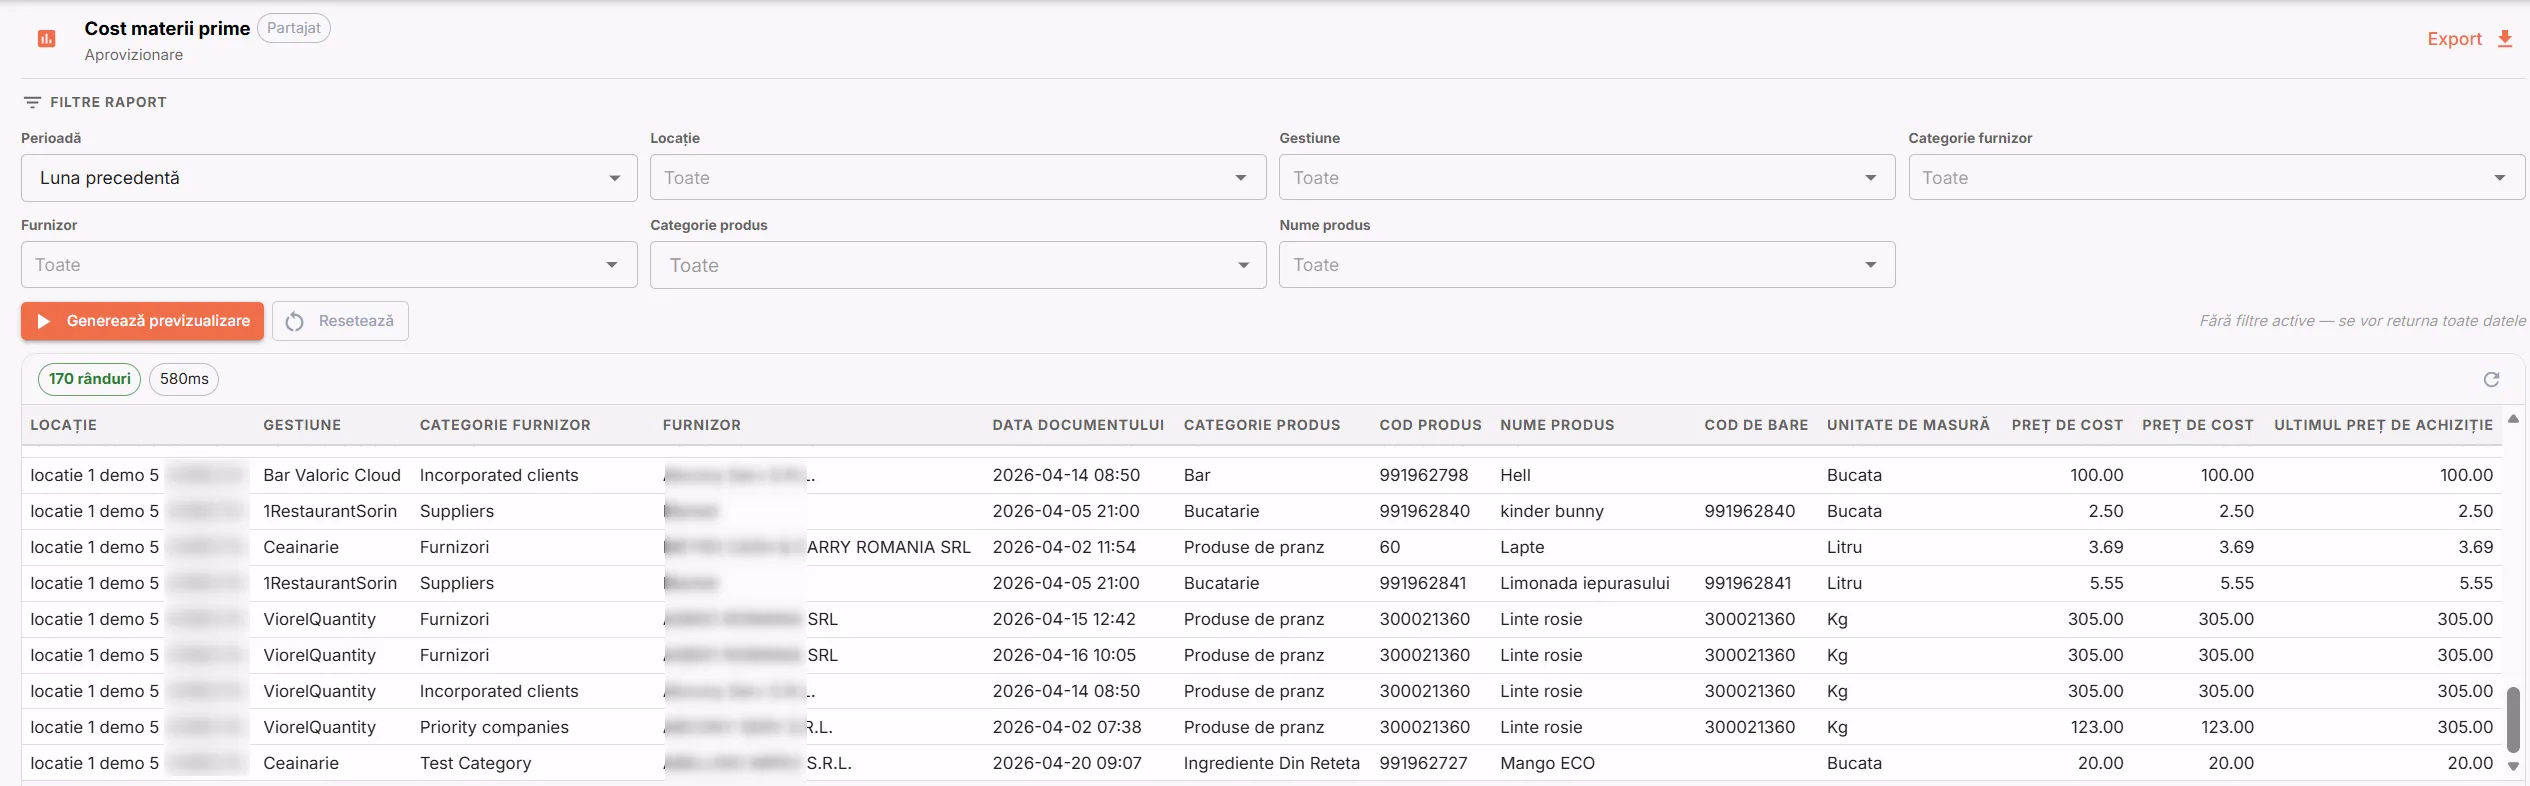Sort by the COD DE BARE column header
Screen dimensions: 2530x786
pyautogui.click(x=1756, y=425)
